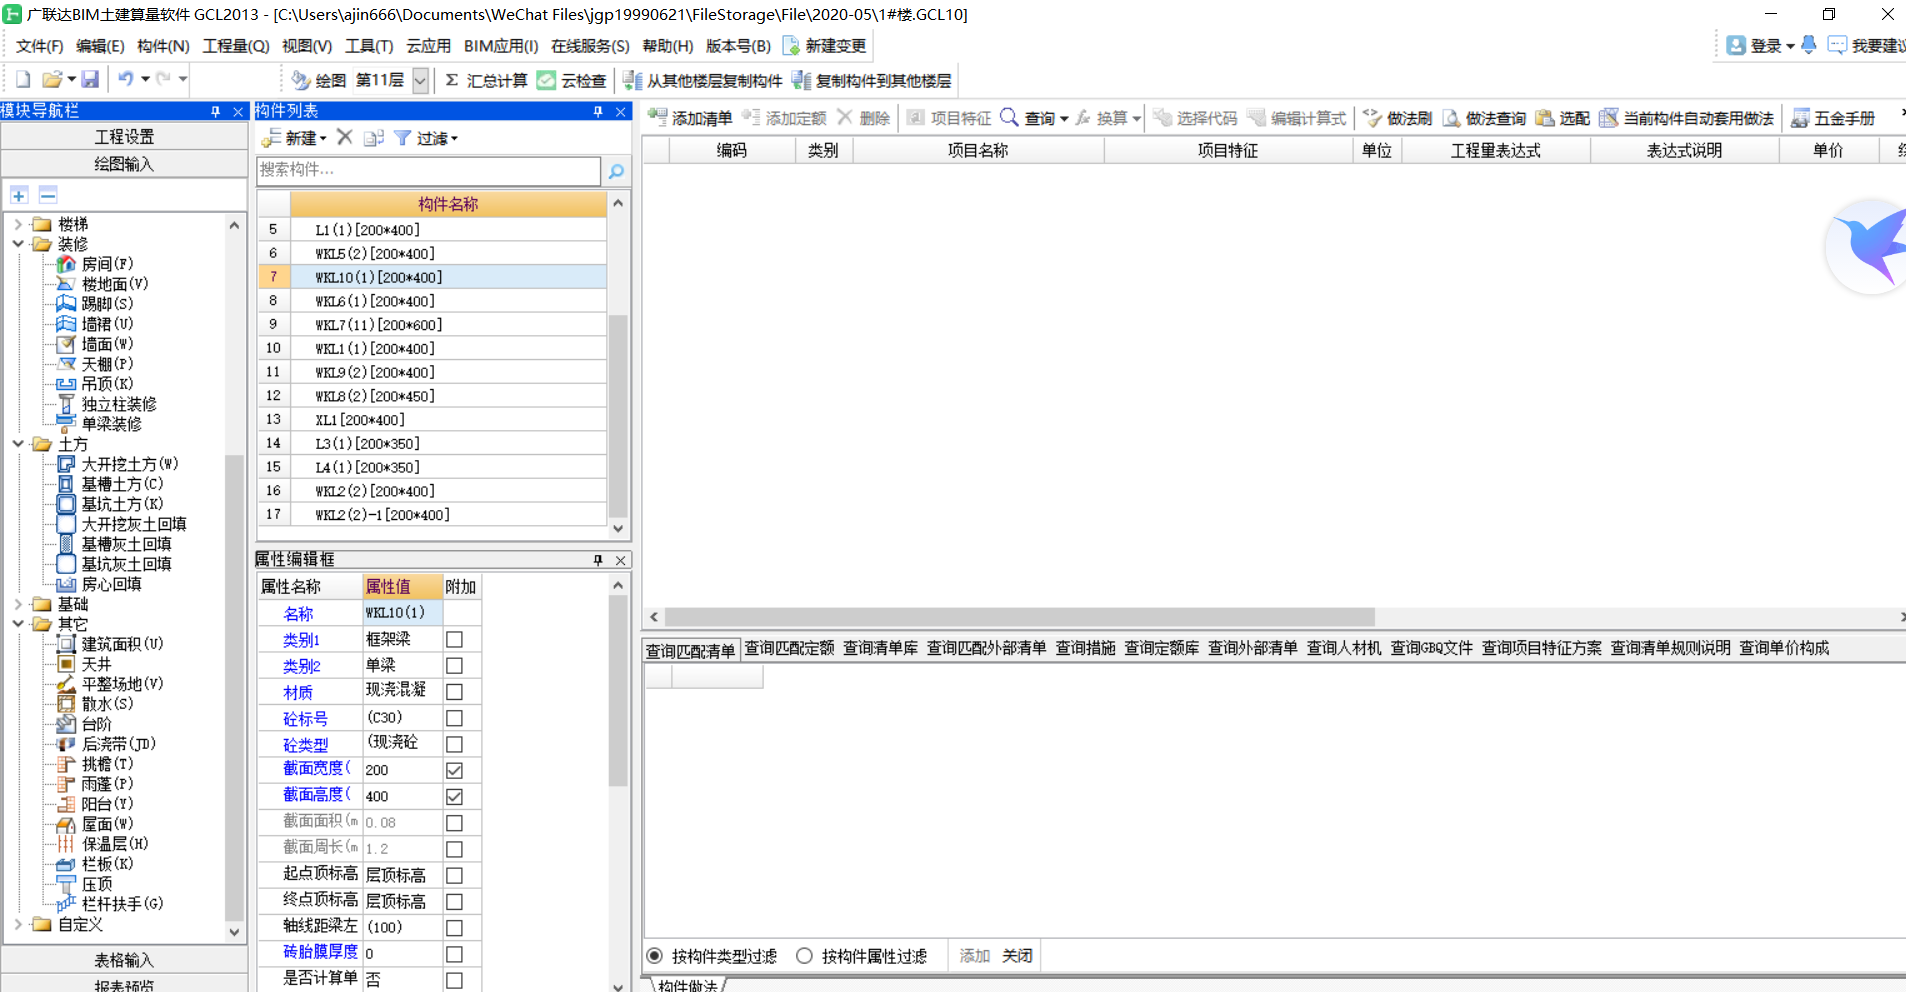Select 按构件类型过滤 radio button
The width and height of the screenshot is (1906, 992).
click(x=654, y=956)
